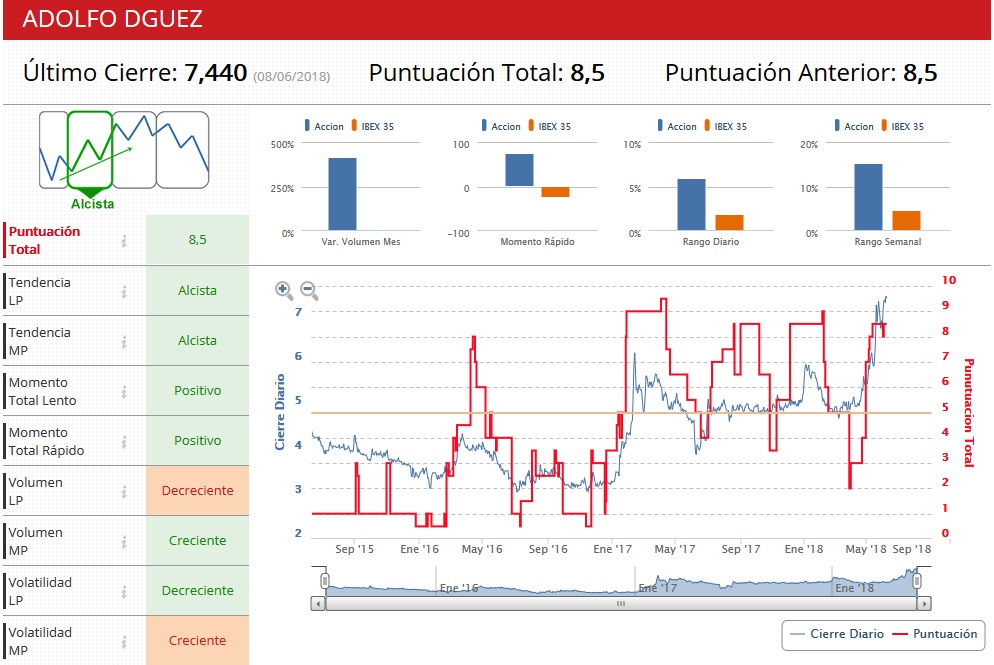Click the navigator scrollbar center grip
The width and height of the screenshot is (994, 665).
(x=621, y=604)
